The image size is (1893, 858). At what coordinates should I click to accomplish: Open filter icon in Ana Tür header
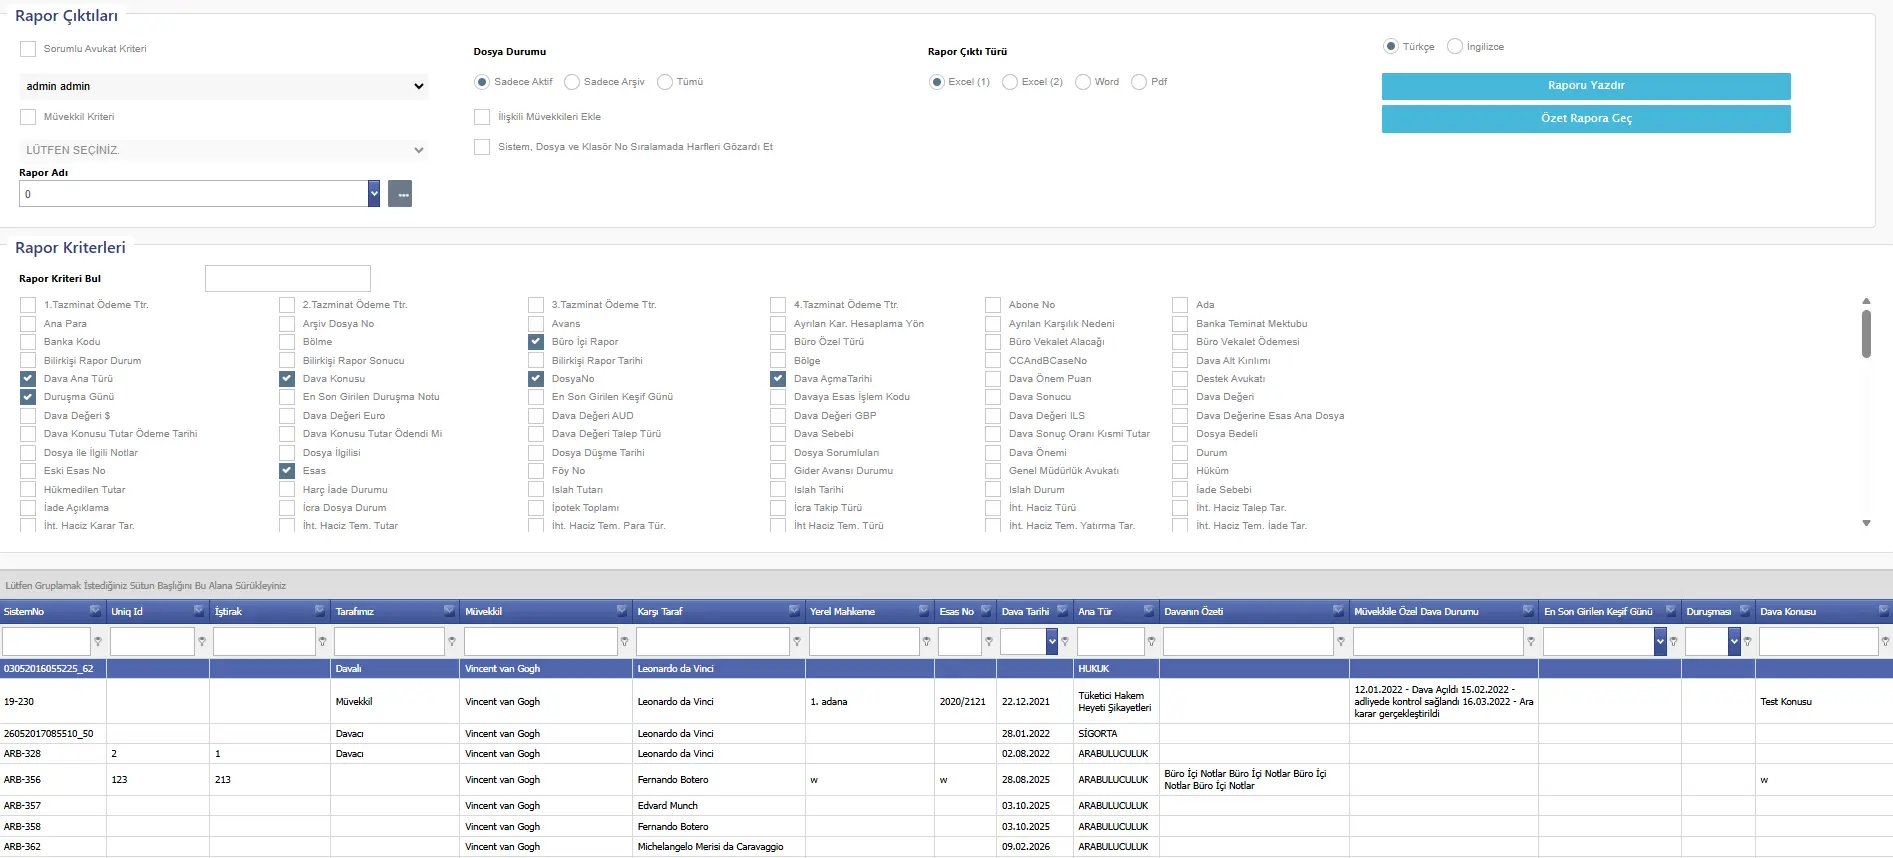point(1149,611)
